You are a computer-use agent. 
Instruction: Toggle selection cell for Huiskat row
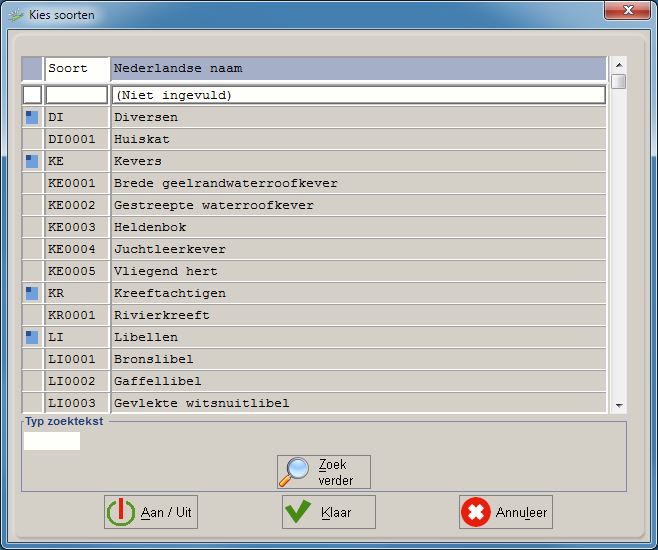point(32,139)
